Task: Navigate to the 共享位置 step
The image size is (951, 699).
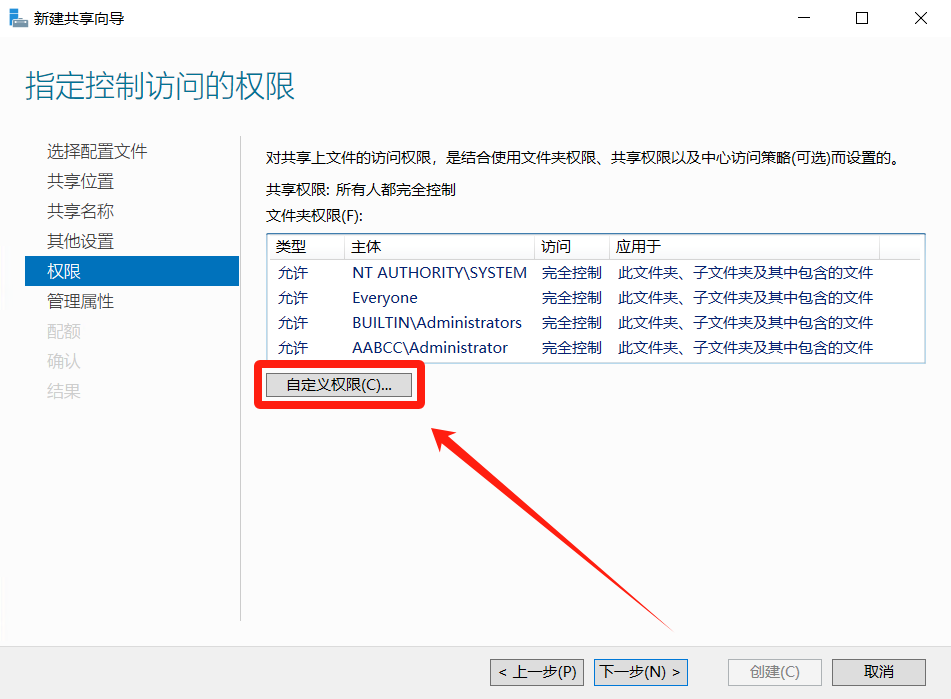Action: coord(80,181)
